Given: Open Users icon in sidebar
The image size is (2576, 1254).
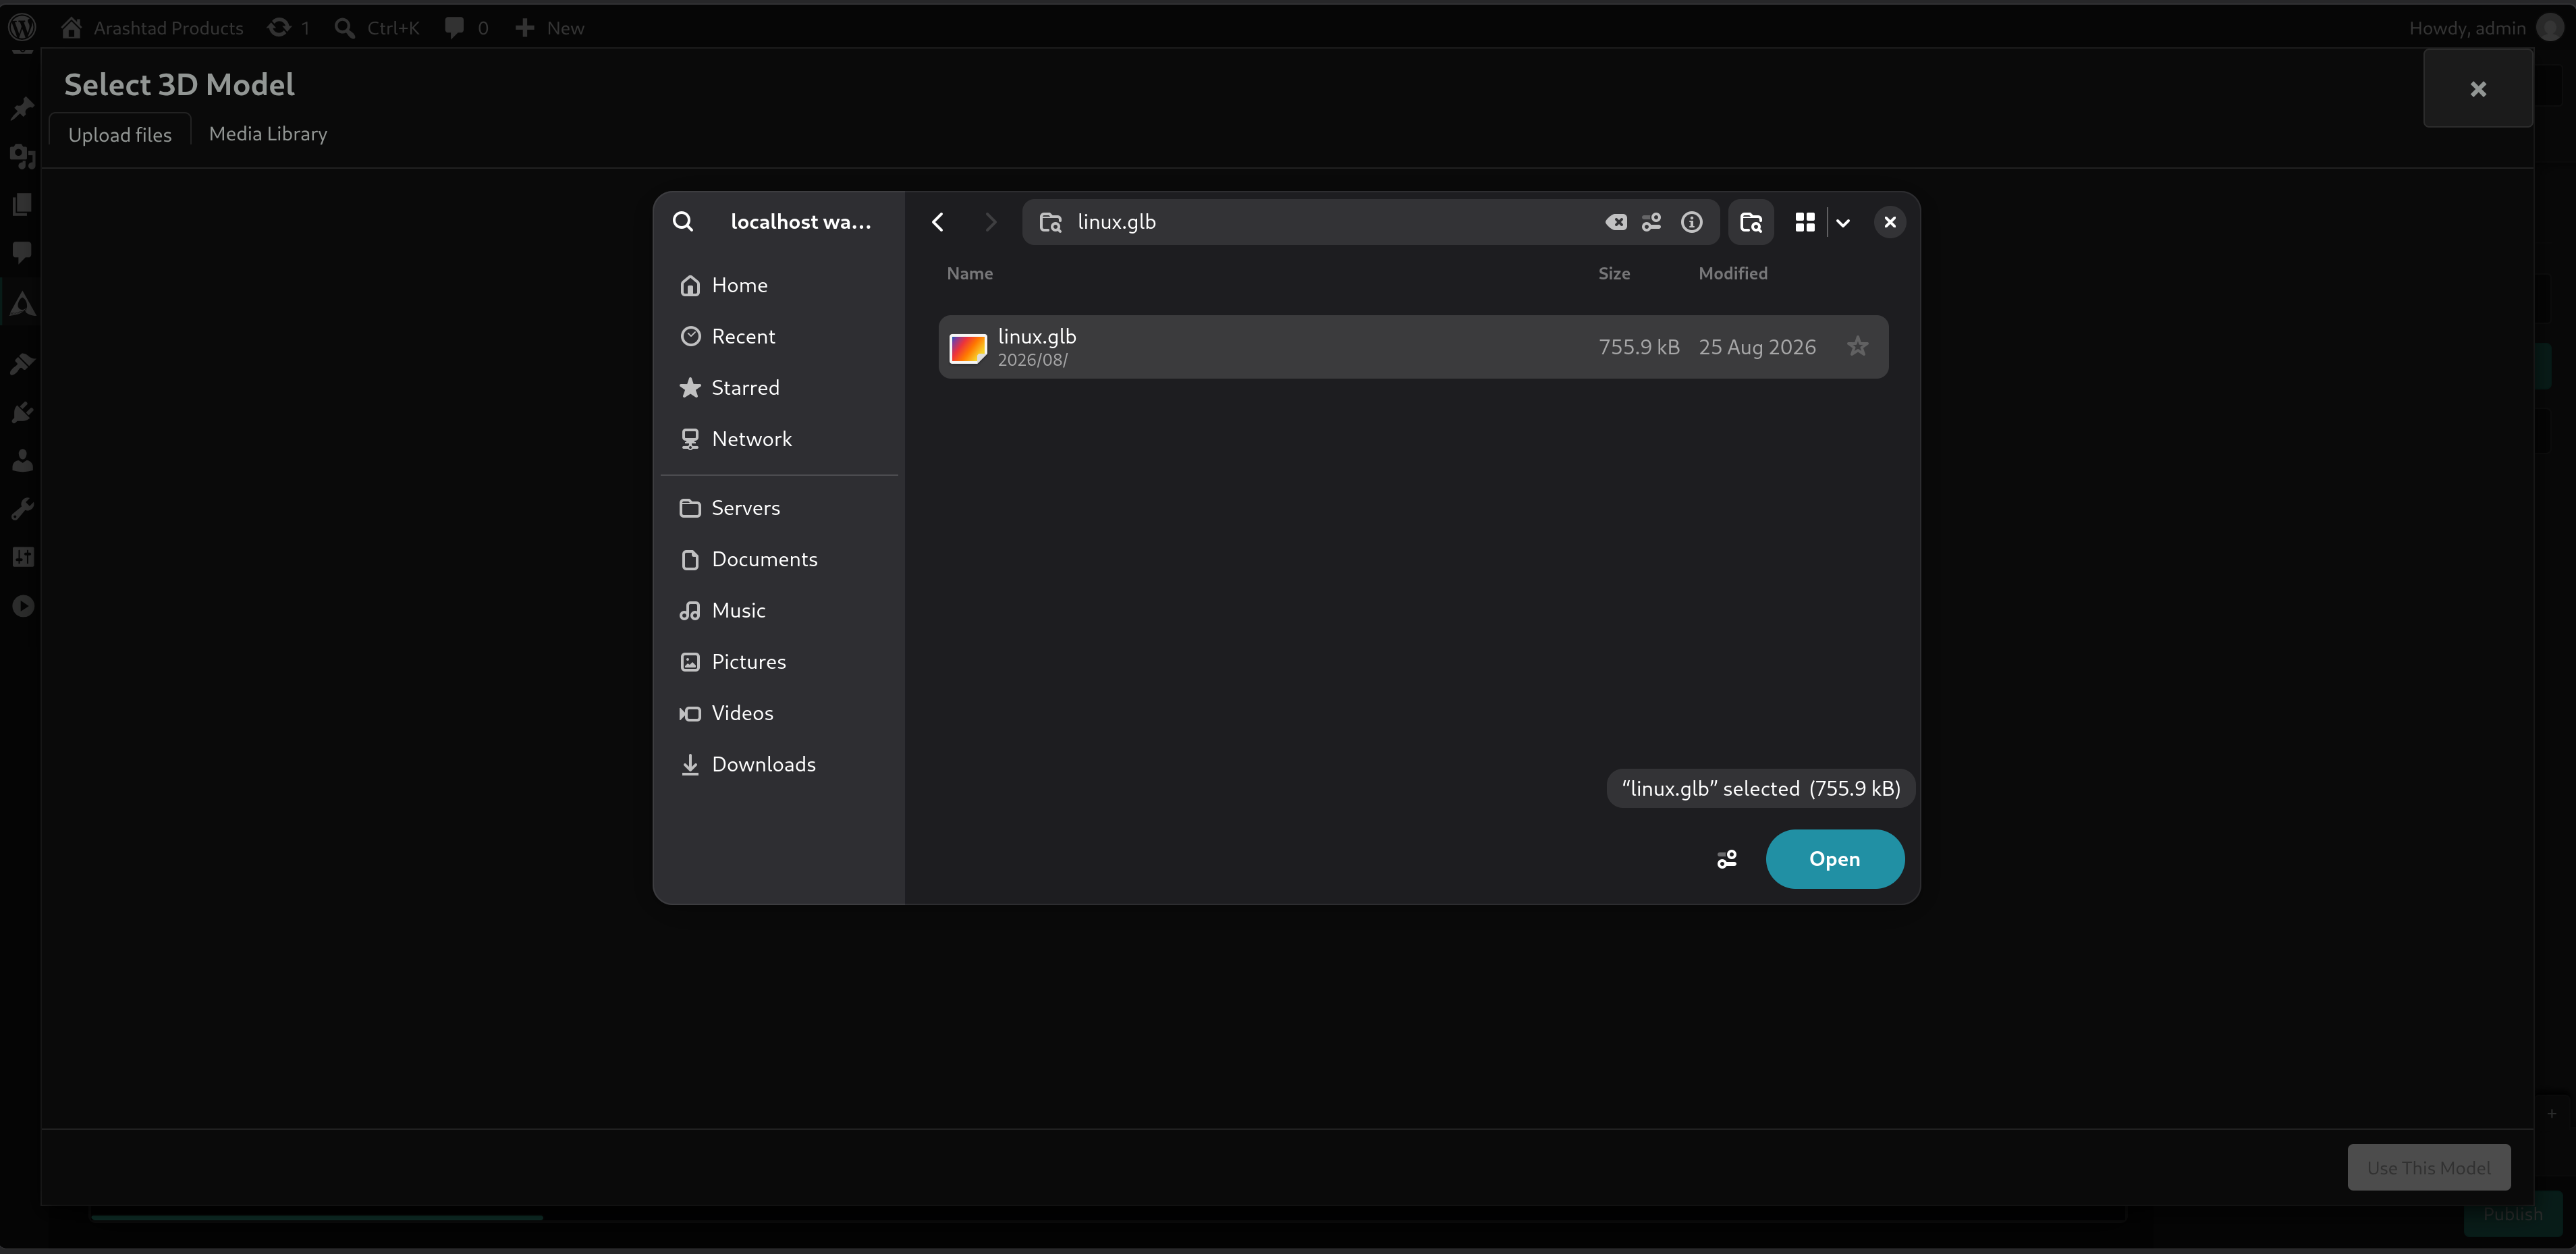Looking at the screenshot, I should 22,461.
